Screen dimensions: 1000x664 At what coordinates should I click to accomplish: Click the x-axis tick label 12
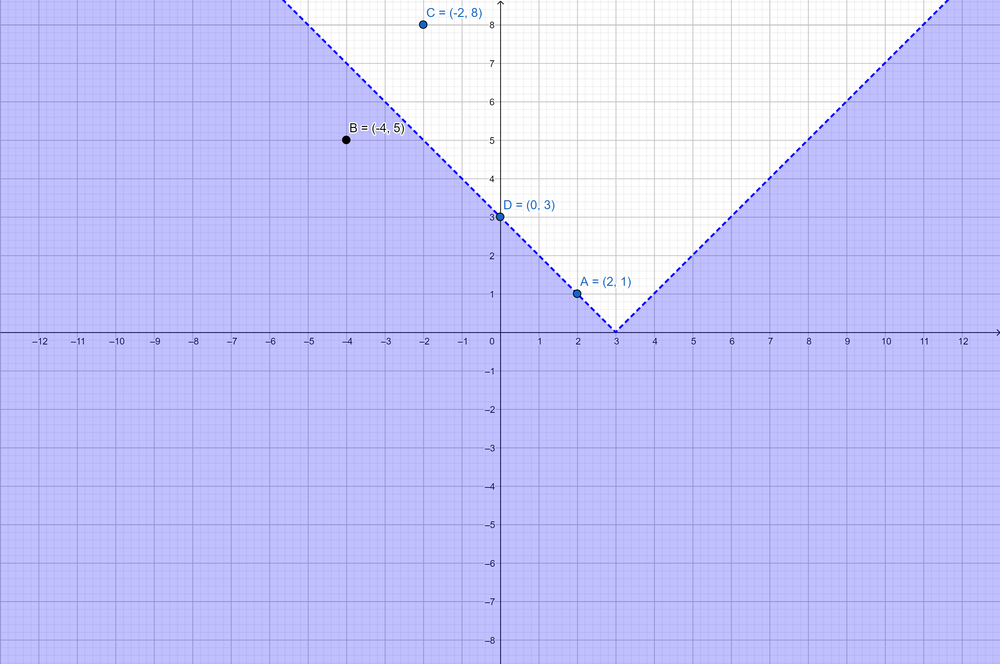pyautogui.click(x=962, y=342)
